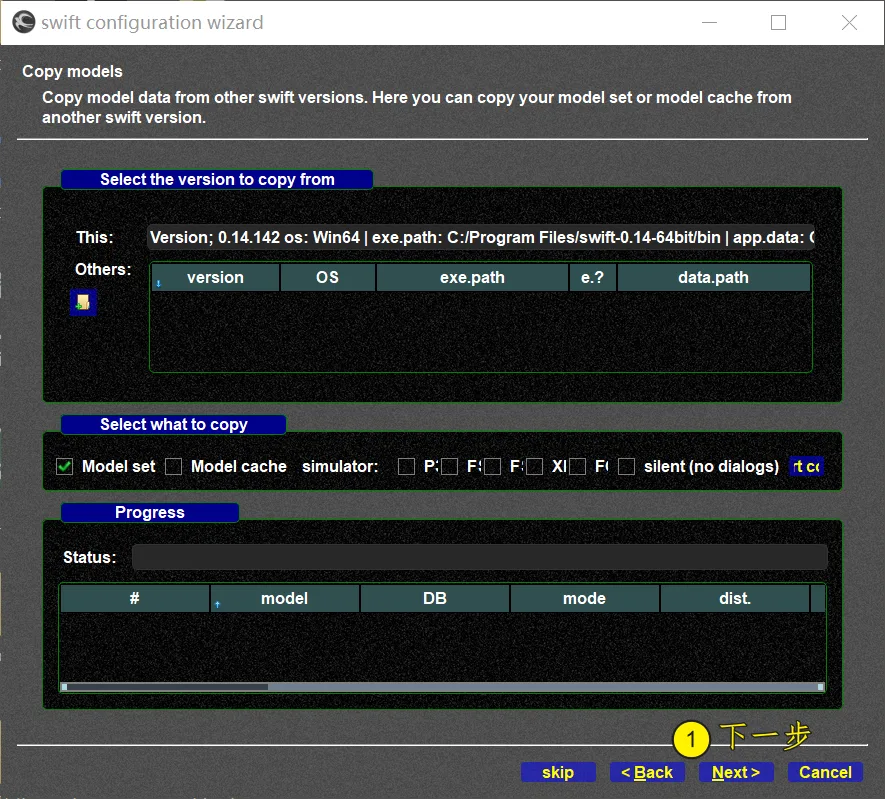The height and width of the screenshot is (799, 885).
Task: Click the Status text field
Action: [480, 557]
